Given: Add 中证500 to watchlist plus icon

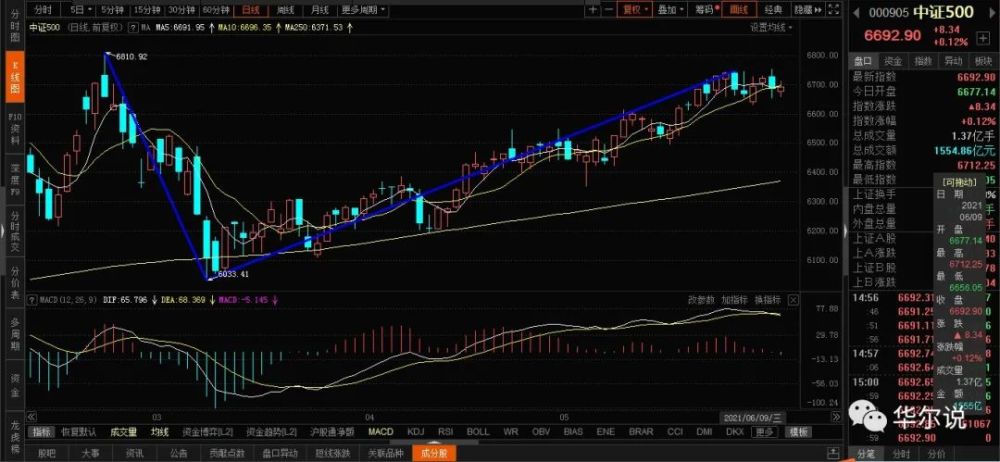Looking at the screenshot, I should (x=982, y=38).
